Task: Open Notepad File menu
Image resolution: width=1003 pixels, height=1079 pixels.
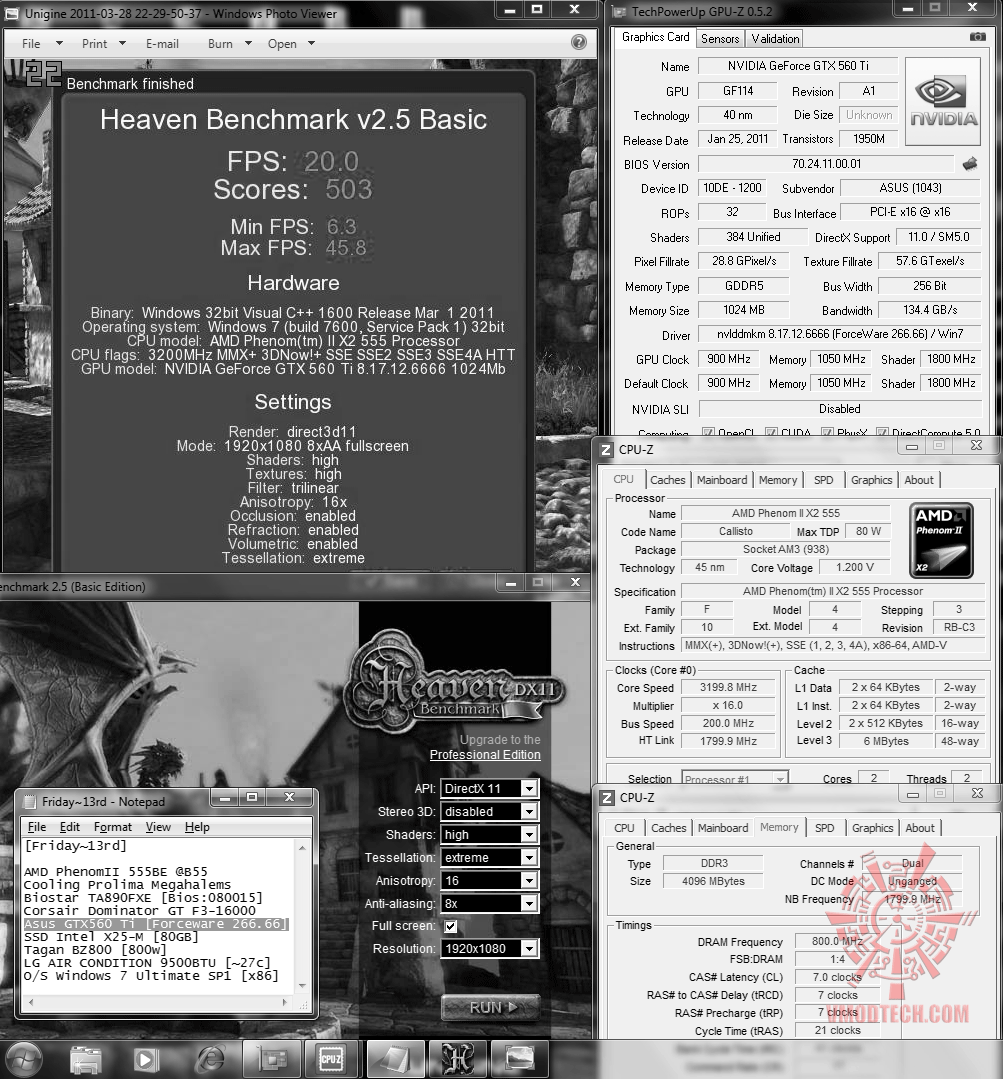Action: [36, 826]
